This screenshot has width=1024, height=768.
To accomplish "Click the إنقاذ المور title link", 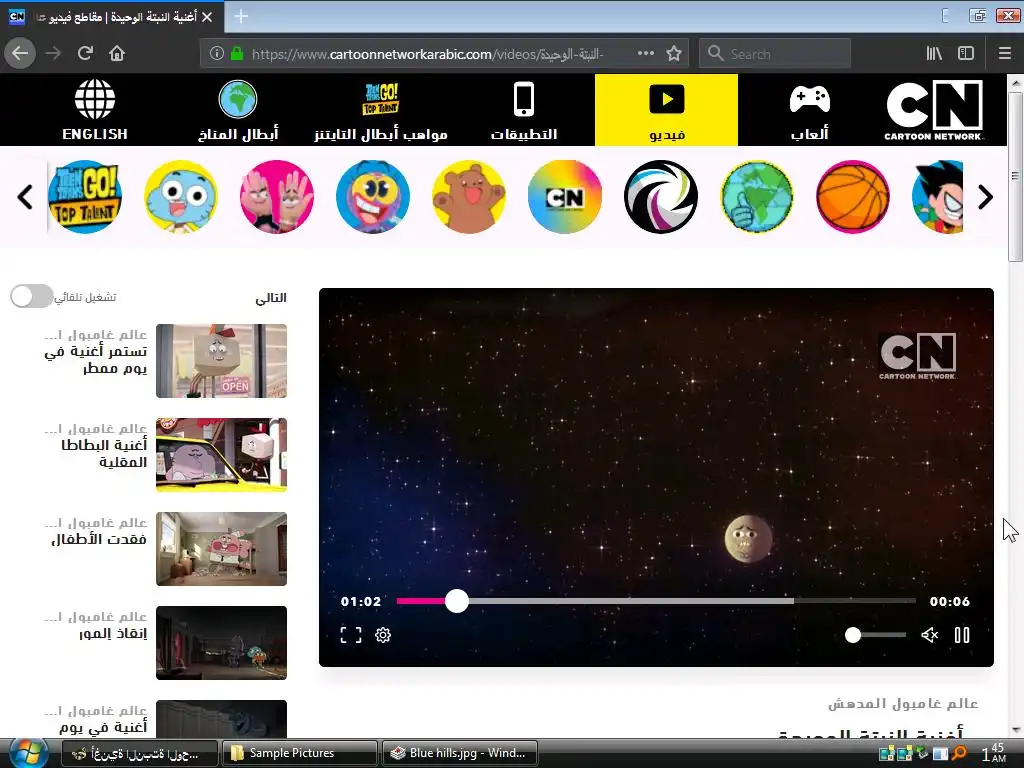I will [x=113, y=633].
